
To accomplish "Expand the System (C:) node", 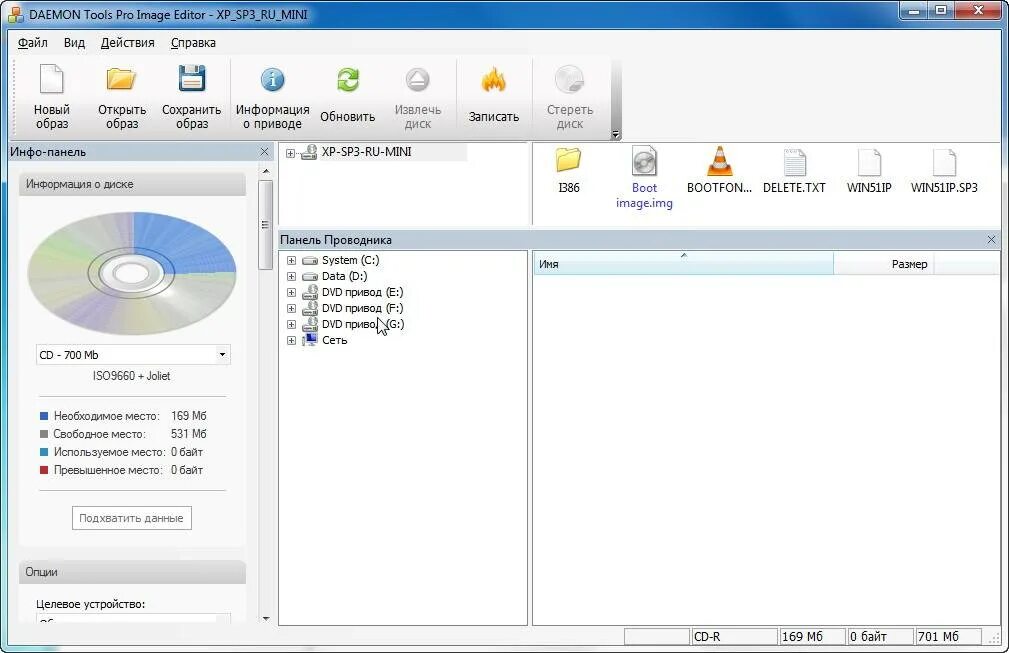I will pos(292,261).
